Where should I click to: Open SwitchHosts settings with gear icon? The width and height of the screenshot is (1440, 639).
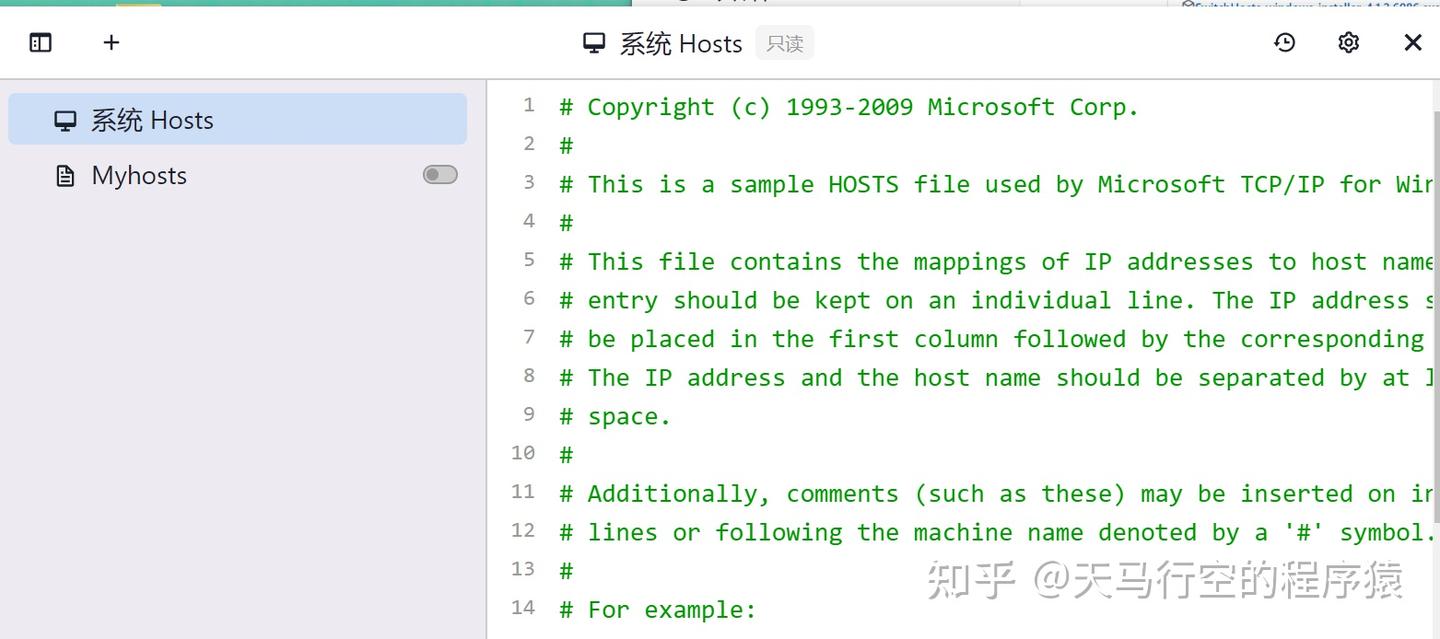click(x=1347, y=42)
